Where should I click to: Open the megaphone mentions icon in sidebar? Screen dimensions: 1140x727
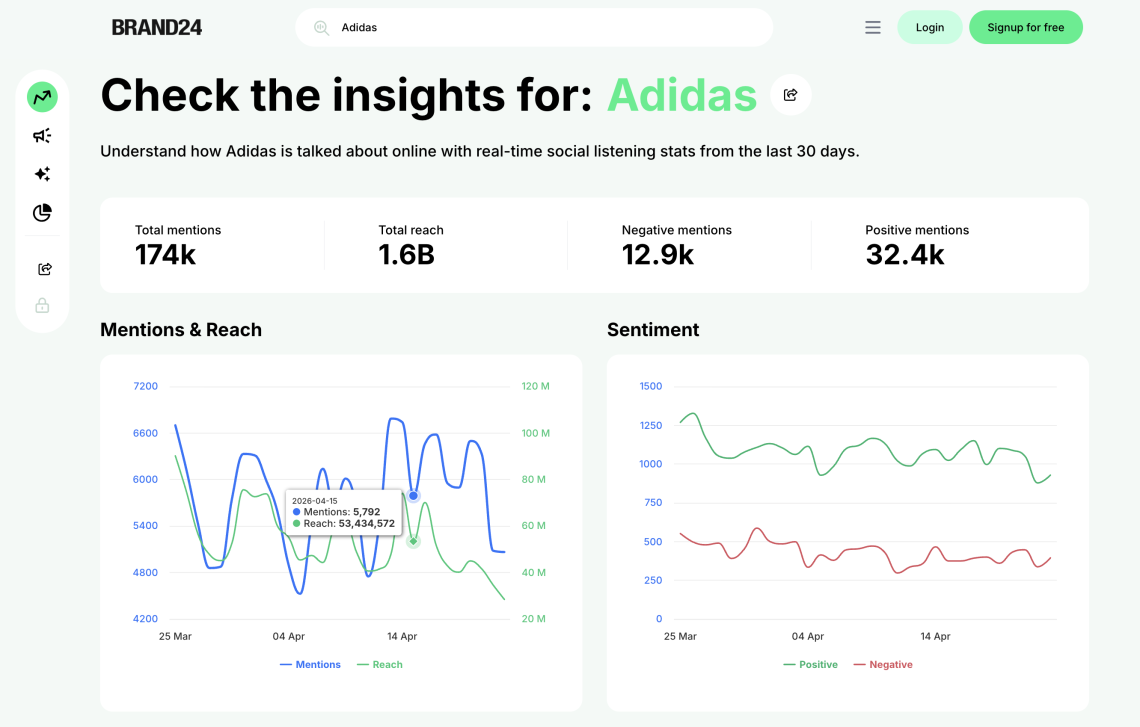42,136
